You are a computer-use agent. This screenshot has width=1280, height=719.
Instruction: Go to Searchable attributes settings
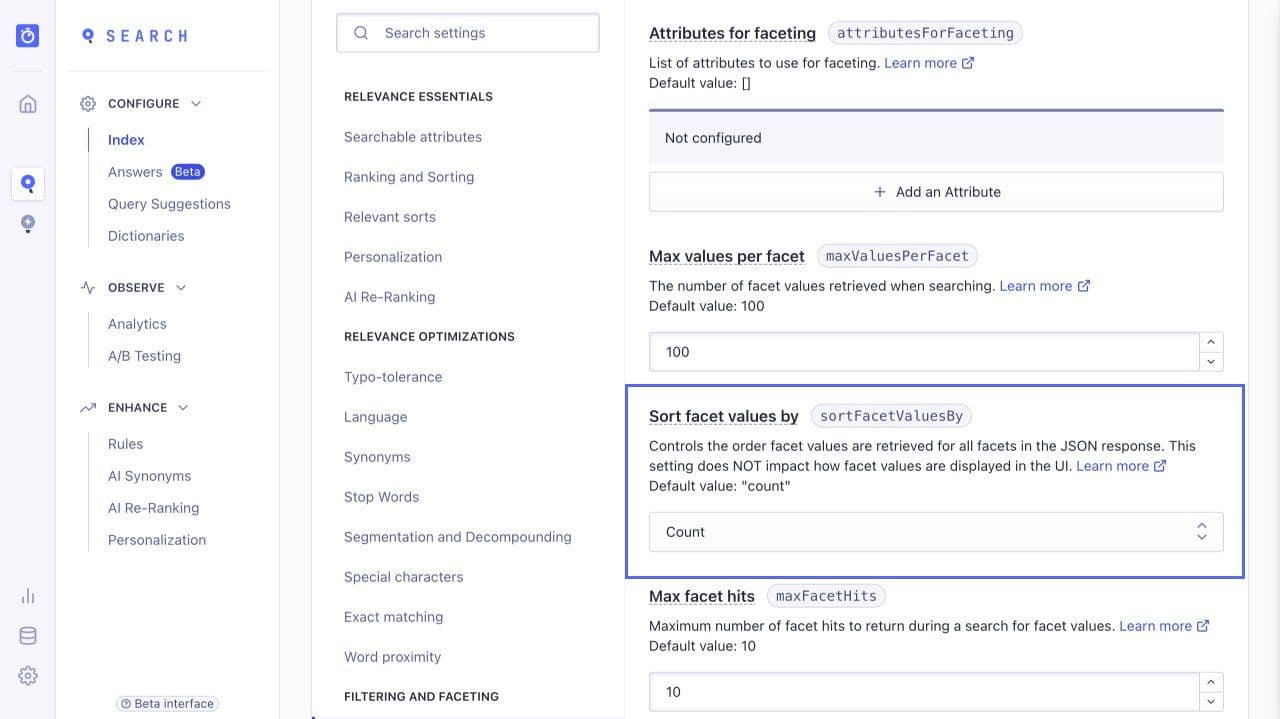click(x=413, y=137)
